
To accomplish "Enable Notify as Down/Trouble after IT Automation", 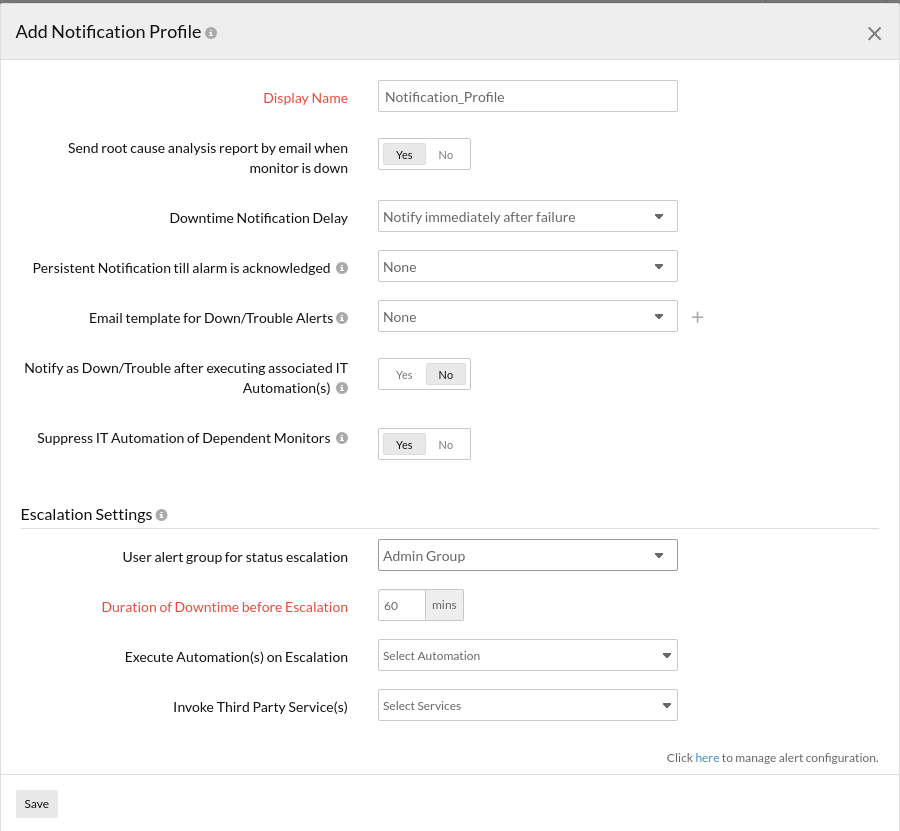I will (404, 374).
